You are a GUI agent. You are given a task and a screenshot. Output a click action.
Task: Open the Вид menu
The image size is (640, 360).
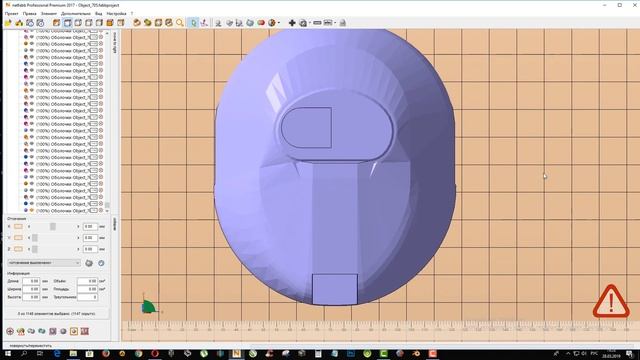click(98, 13)
